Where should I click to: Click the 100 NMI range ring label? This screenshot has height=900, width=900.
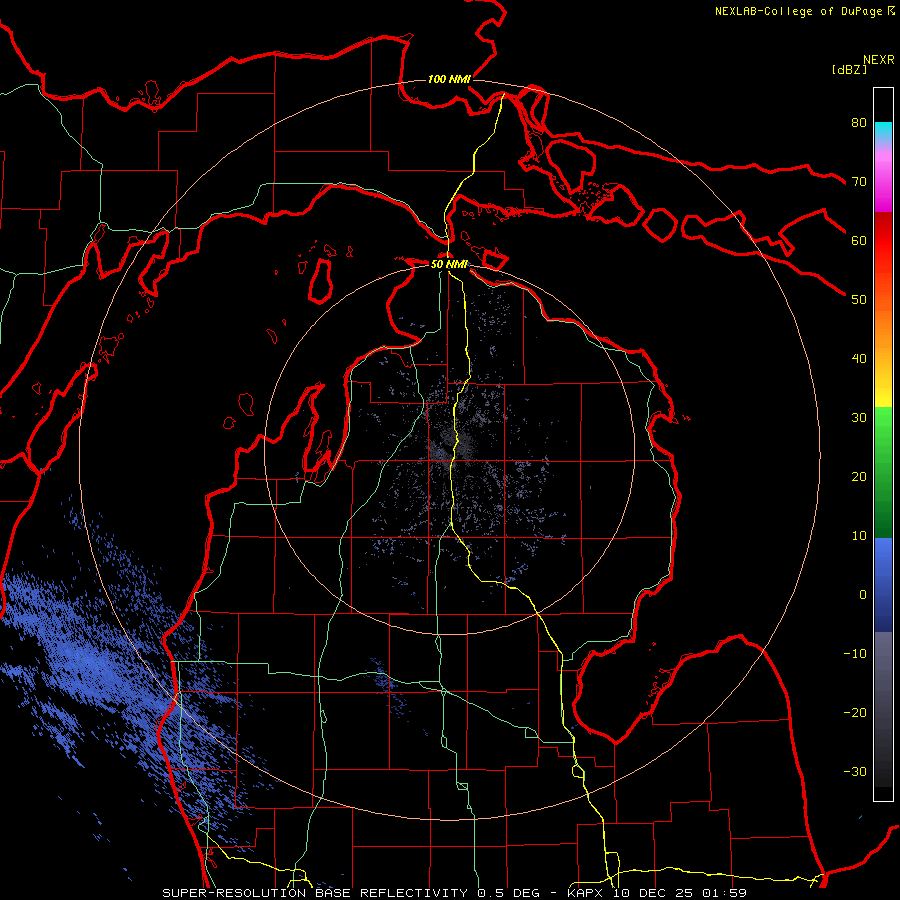click(x=449, y=79)
